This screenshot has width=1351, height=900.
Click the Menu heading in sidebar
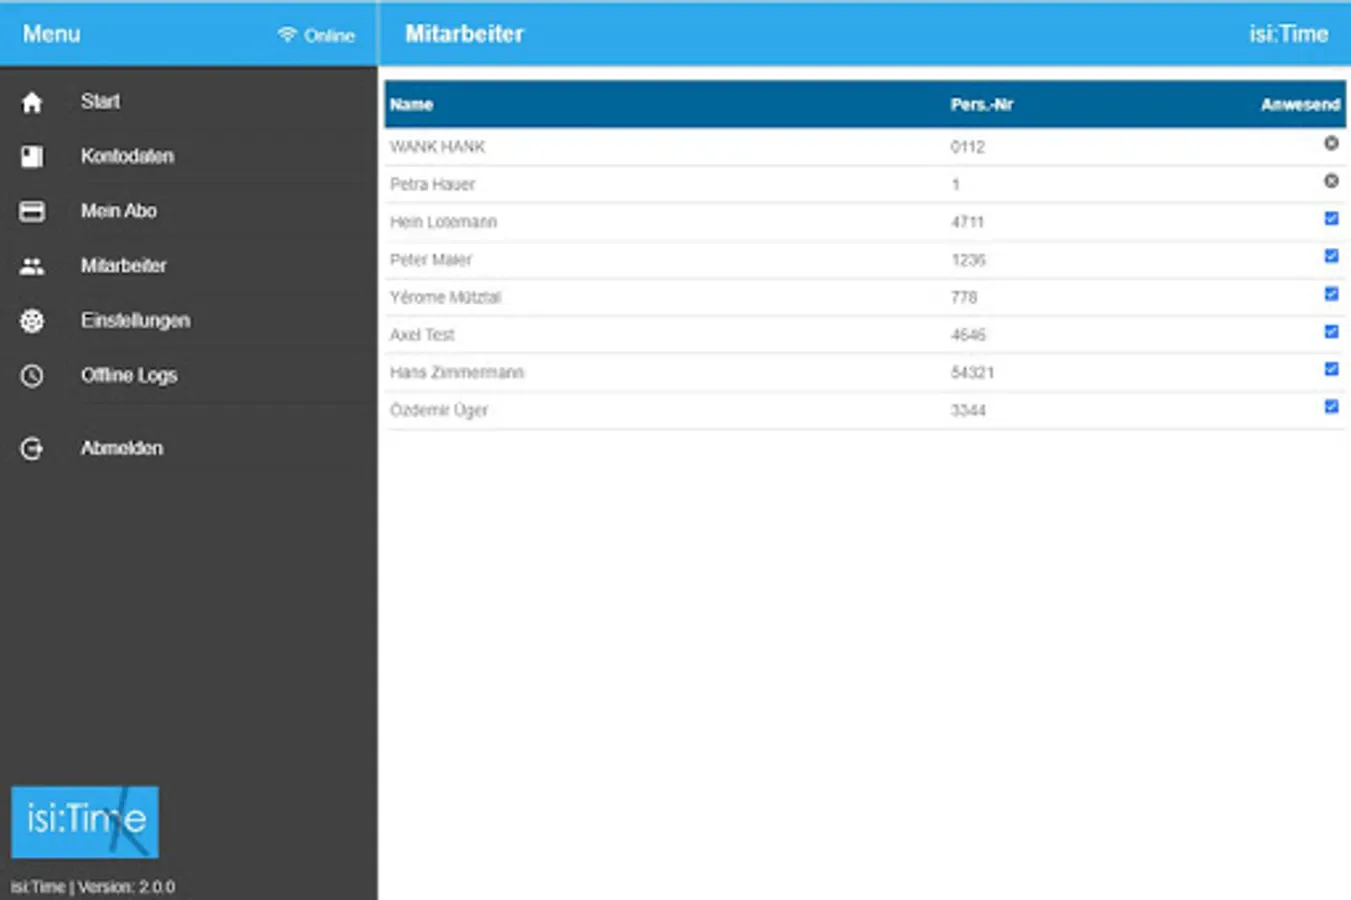(51, 34)
